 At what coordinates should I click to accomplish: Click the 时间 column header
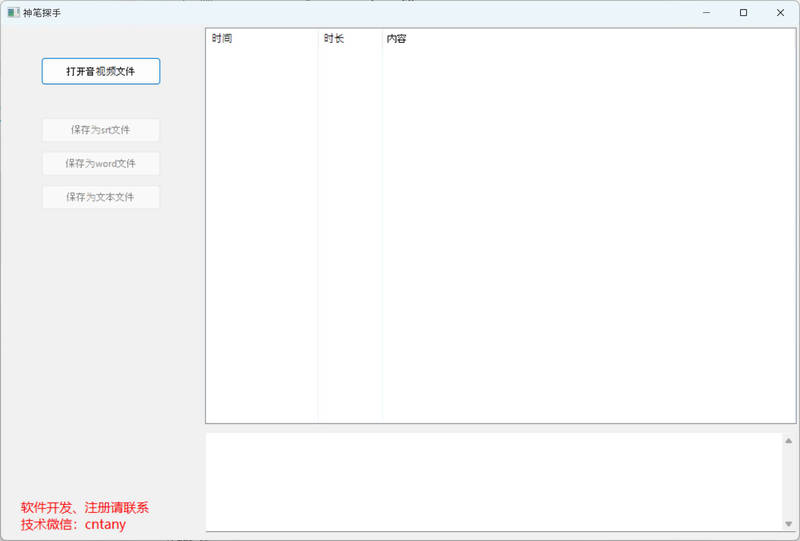(262, 38)
